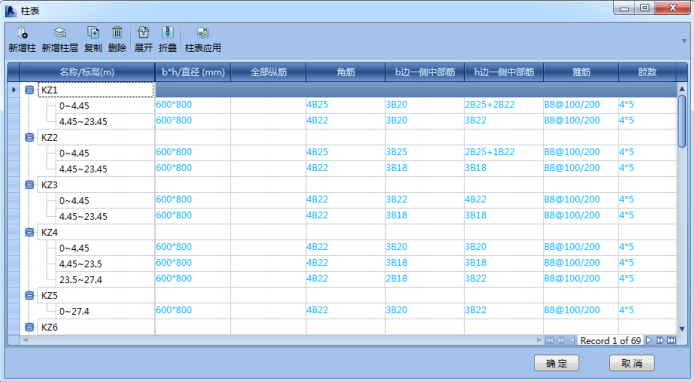This screenshot has width=694, height=382.
Task: Click KZ5 0~27.4 箍筋 cell B8@100/200
Action: (x=581, y=311)
